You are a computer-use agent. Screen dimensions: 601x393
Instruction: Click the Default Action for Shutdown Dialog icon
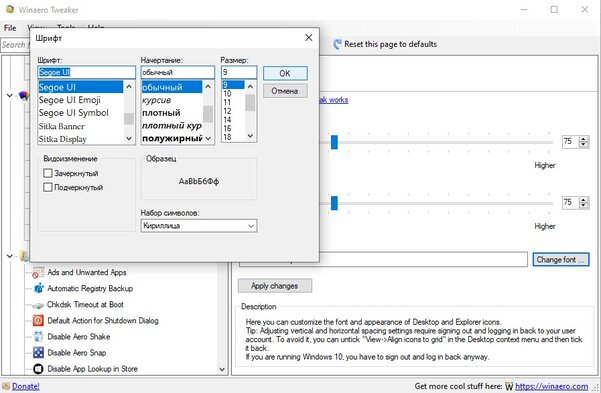click(38, 321)
